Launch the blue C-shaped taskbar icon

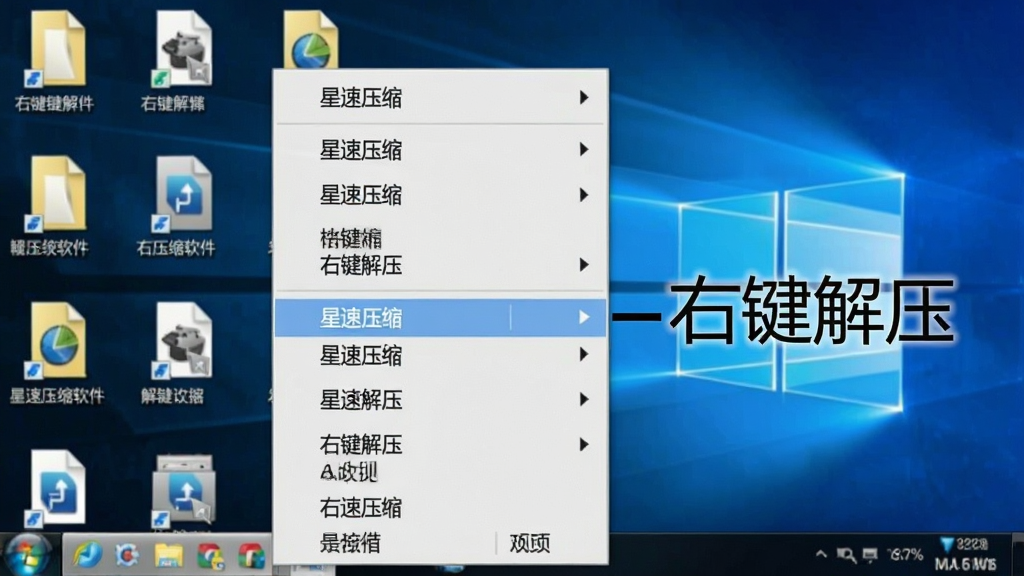click(x=127, y=555)
